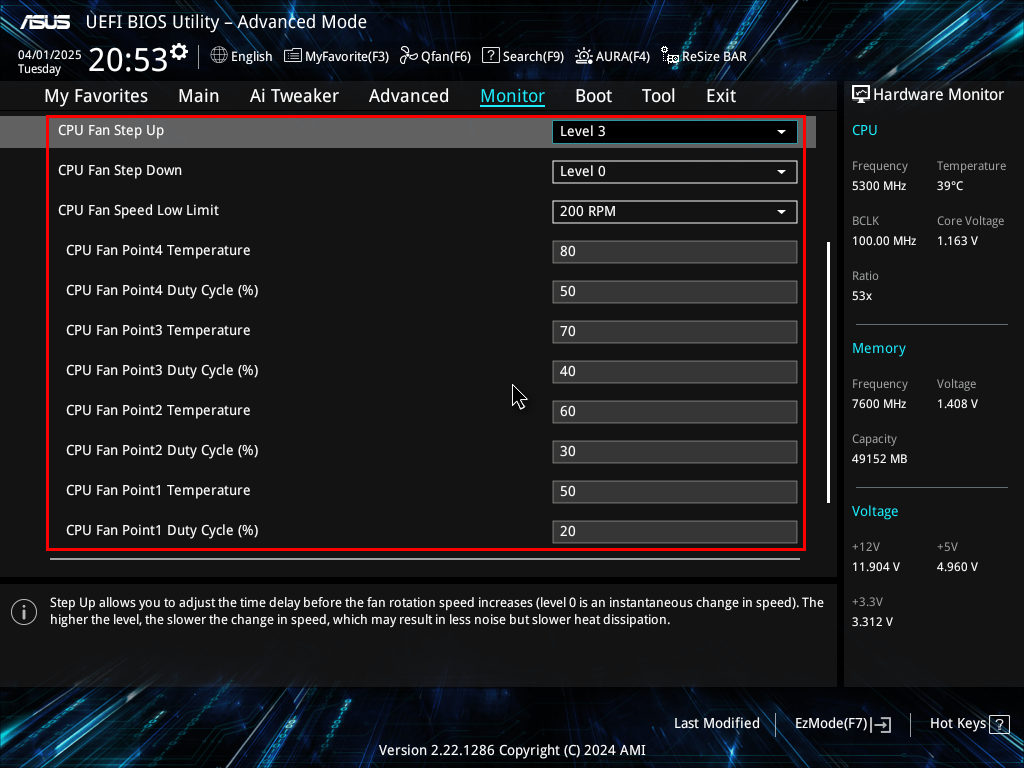Viewport: 1024px width, 768px height.
Task: Click the Memory section heading
Action: [878, 349]
